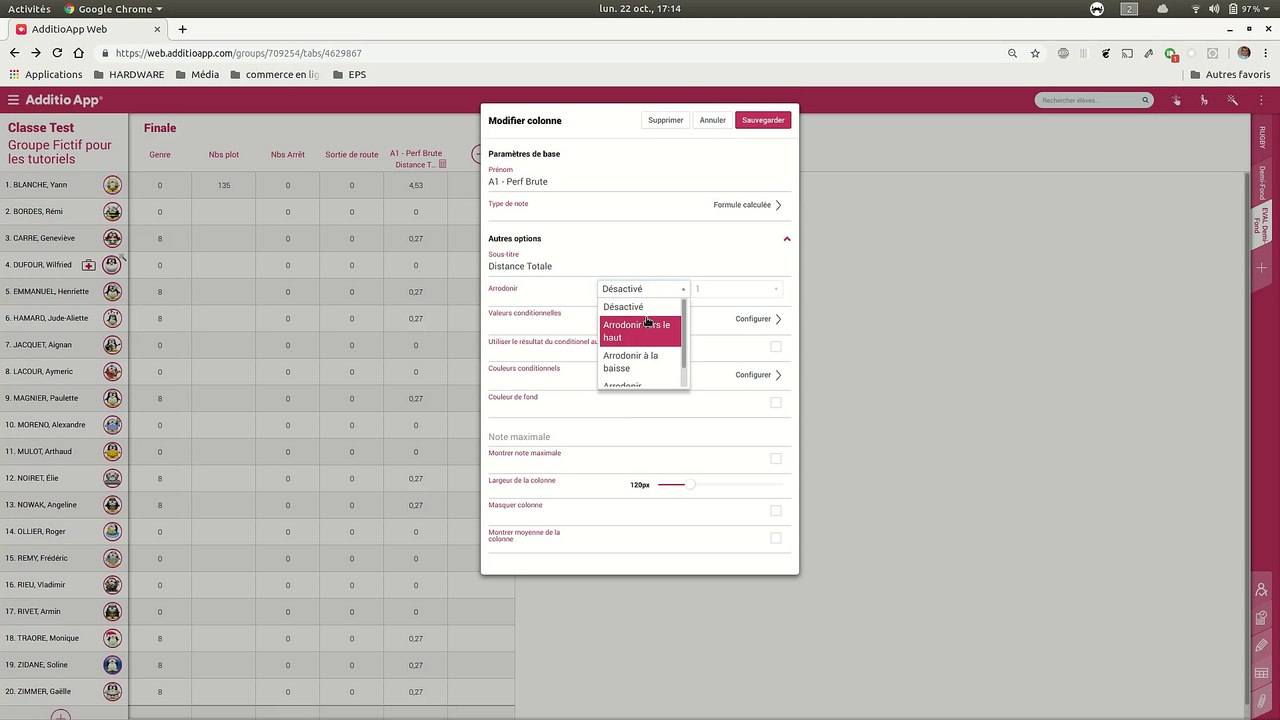Select Arrodonir à la baisse option
The width and height of the screenshot is (1280, 720).
tap(640, 362)
